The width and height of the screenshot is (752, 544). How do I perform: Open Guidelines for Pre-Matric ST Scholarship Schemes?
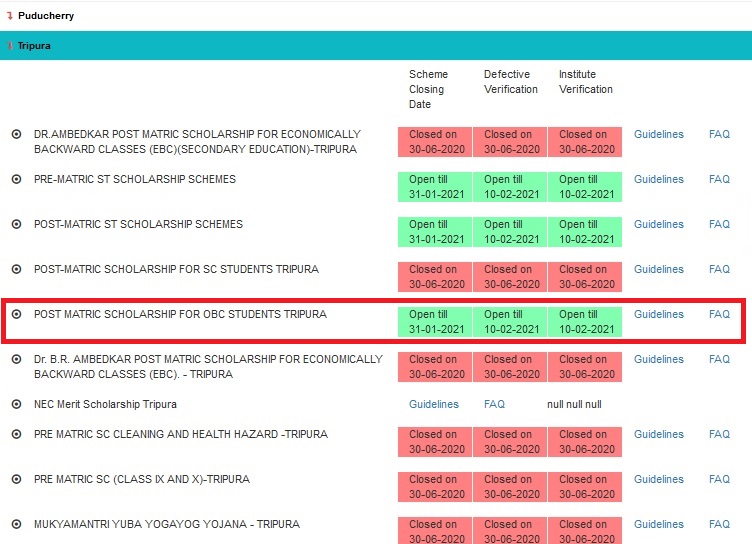(x=658, y=179)
